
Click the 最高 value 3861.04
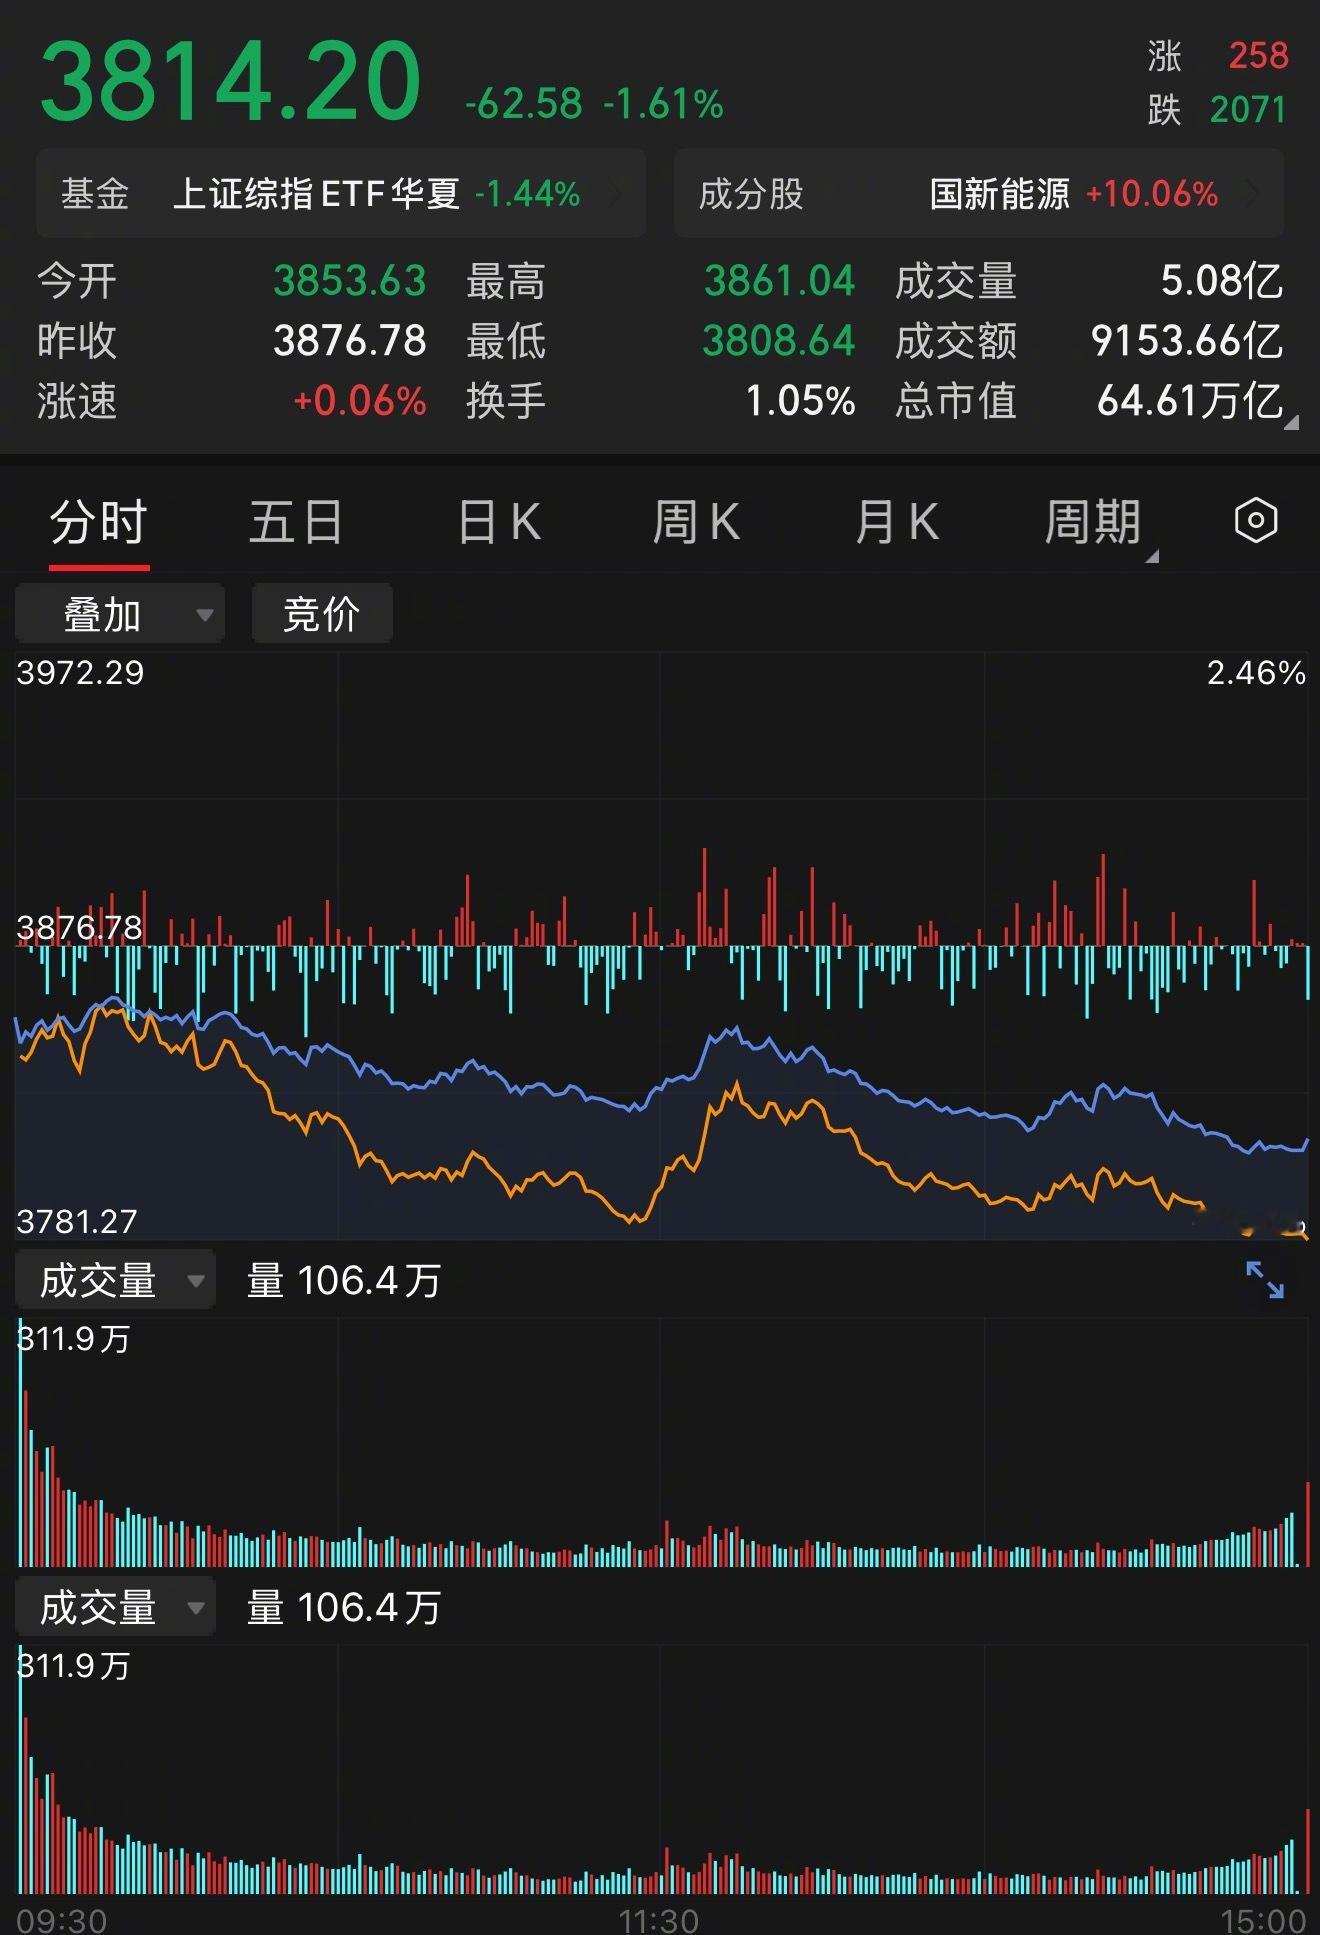780,281
